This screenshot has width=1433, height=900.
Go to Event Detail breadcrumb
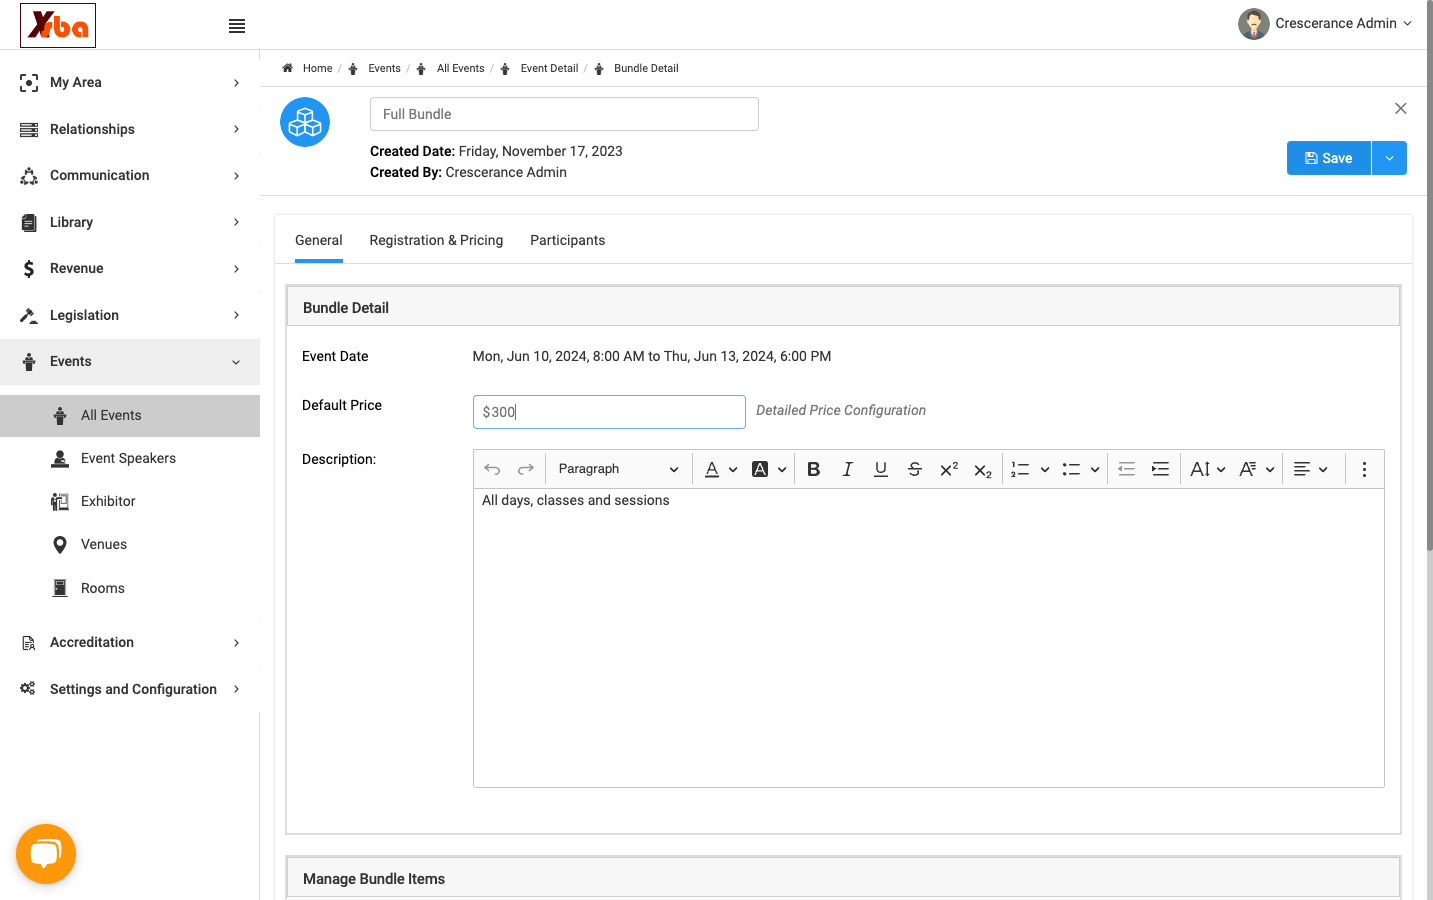(x=549, y=69)
